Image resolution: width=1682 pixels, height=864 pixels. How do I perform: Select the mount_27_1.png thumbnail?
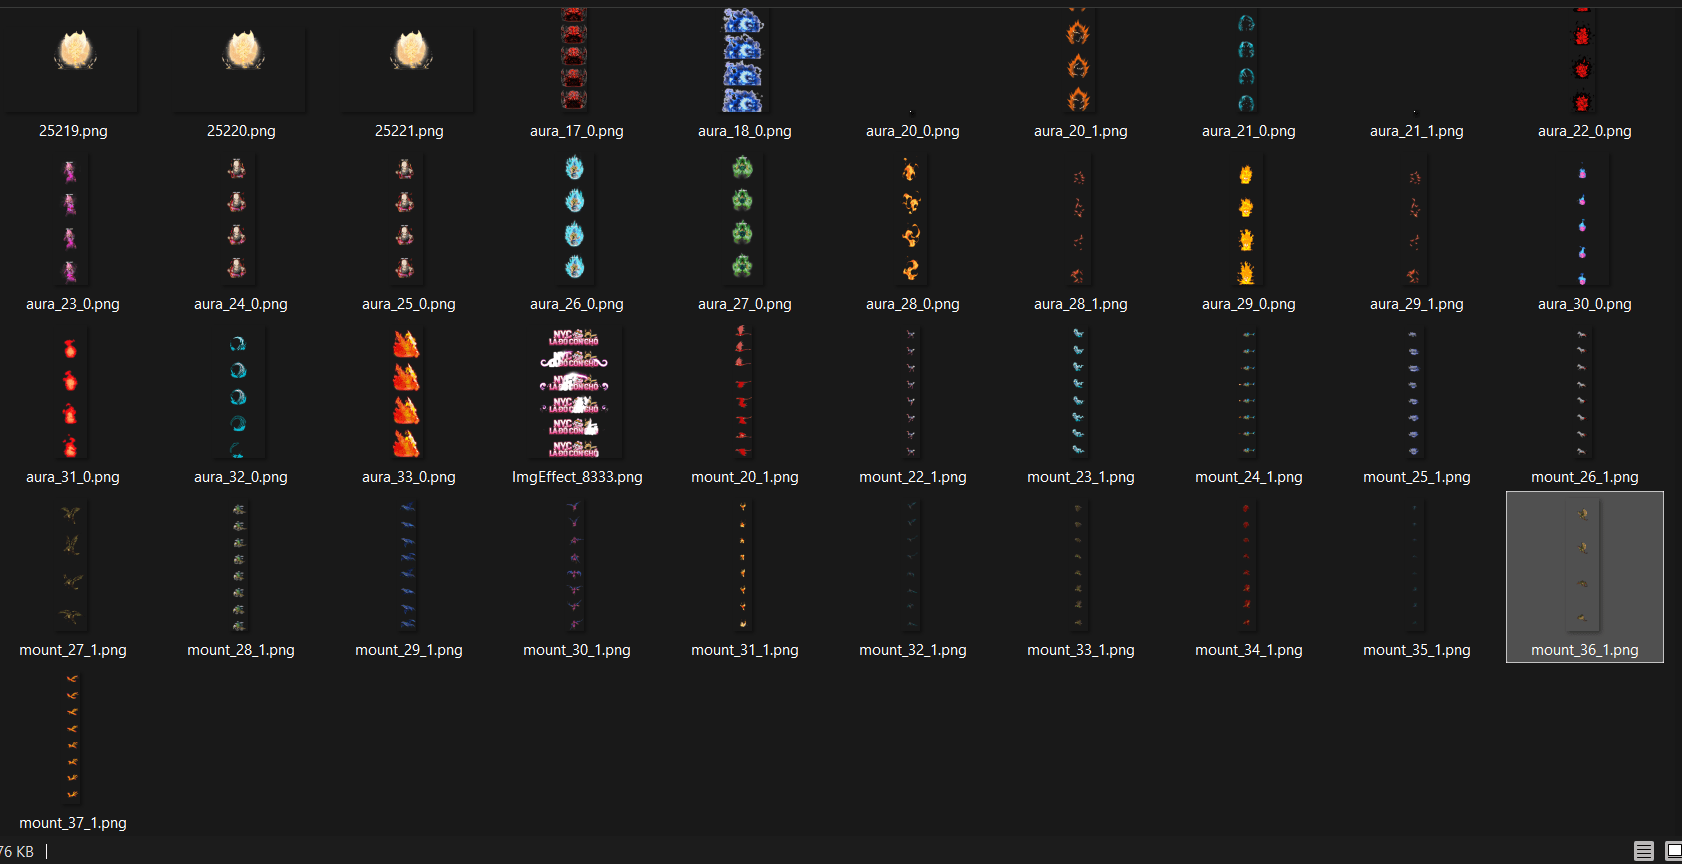(x=70, y=566)
